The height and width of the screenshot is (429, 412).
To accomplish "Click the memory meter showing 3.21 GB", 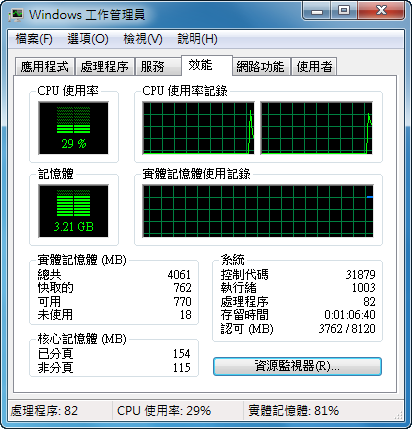I will coord(73,211).
